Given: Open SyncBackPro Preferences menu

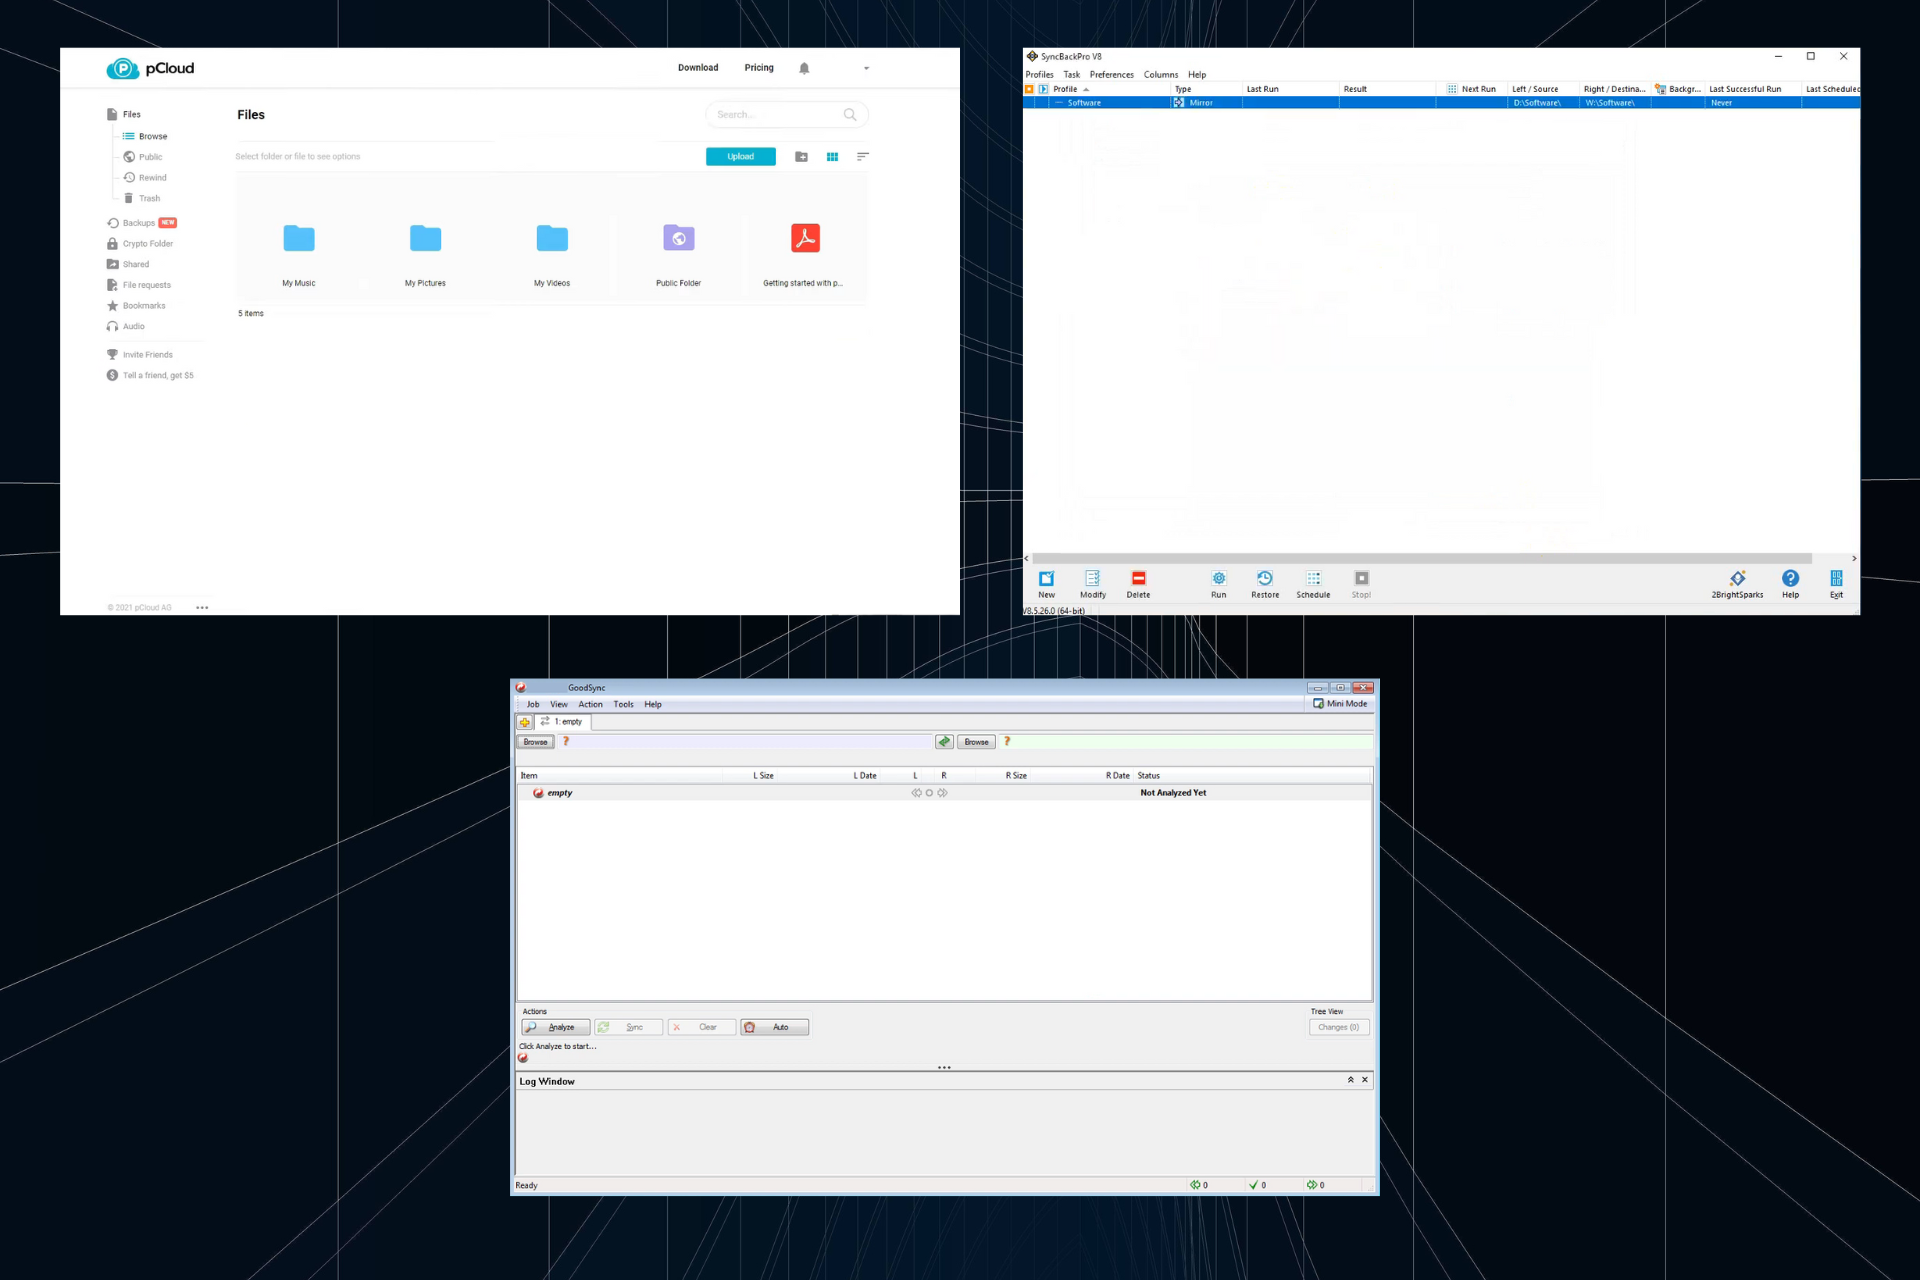Looking at the screenshot, I should pyautogui.click(x=1112, y=75).
